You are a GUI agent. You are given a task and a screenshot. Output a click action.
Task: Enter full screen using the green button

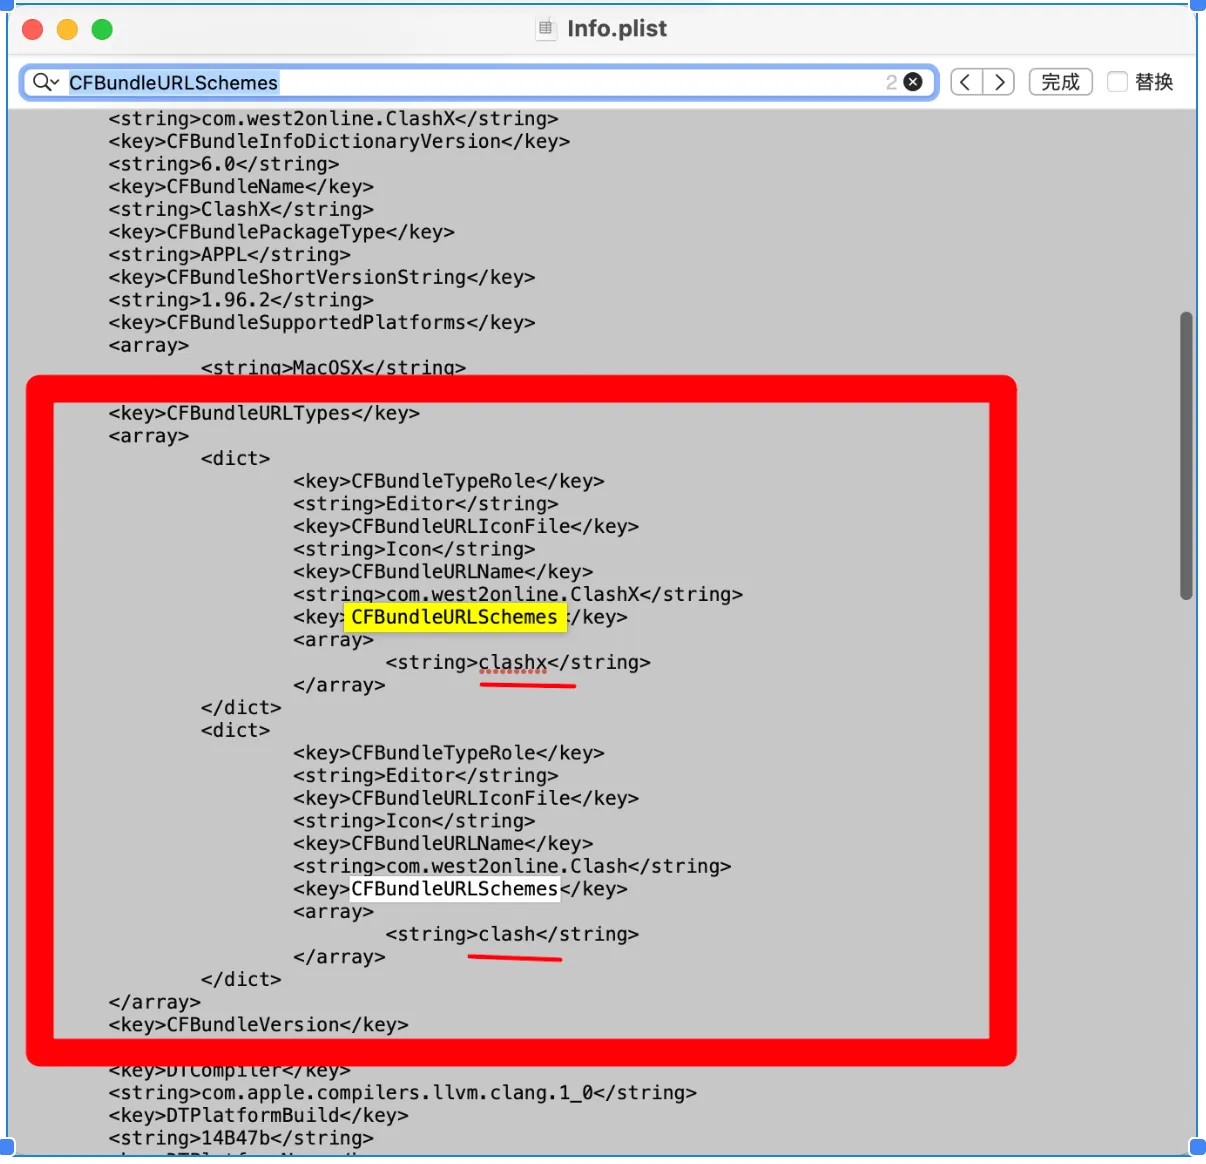click(101, 30)
